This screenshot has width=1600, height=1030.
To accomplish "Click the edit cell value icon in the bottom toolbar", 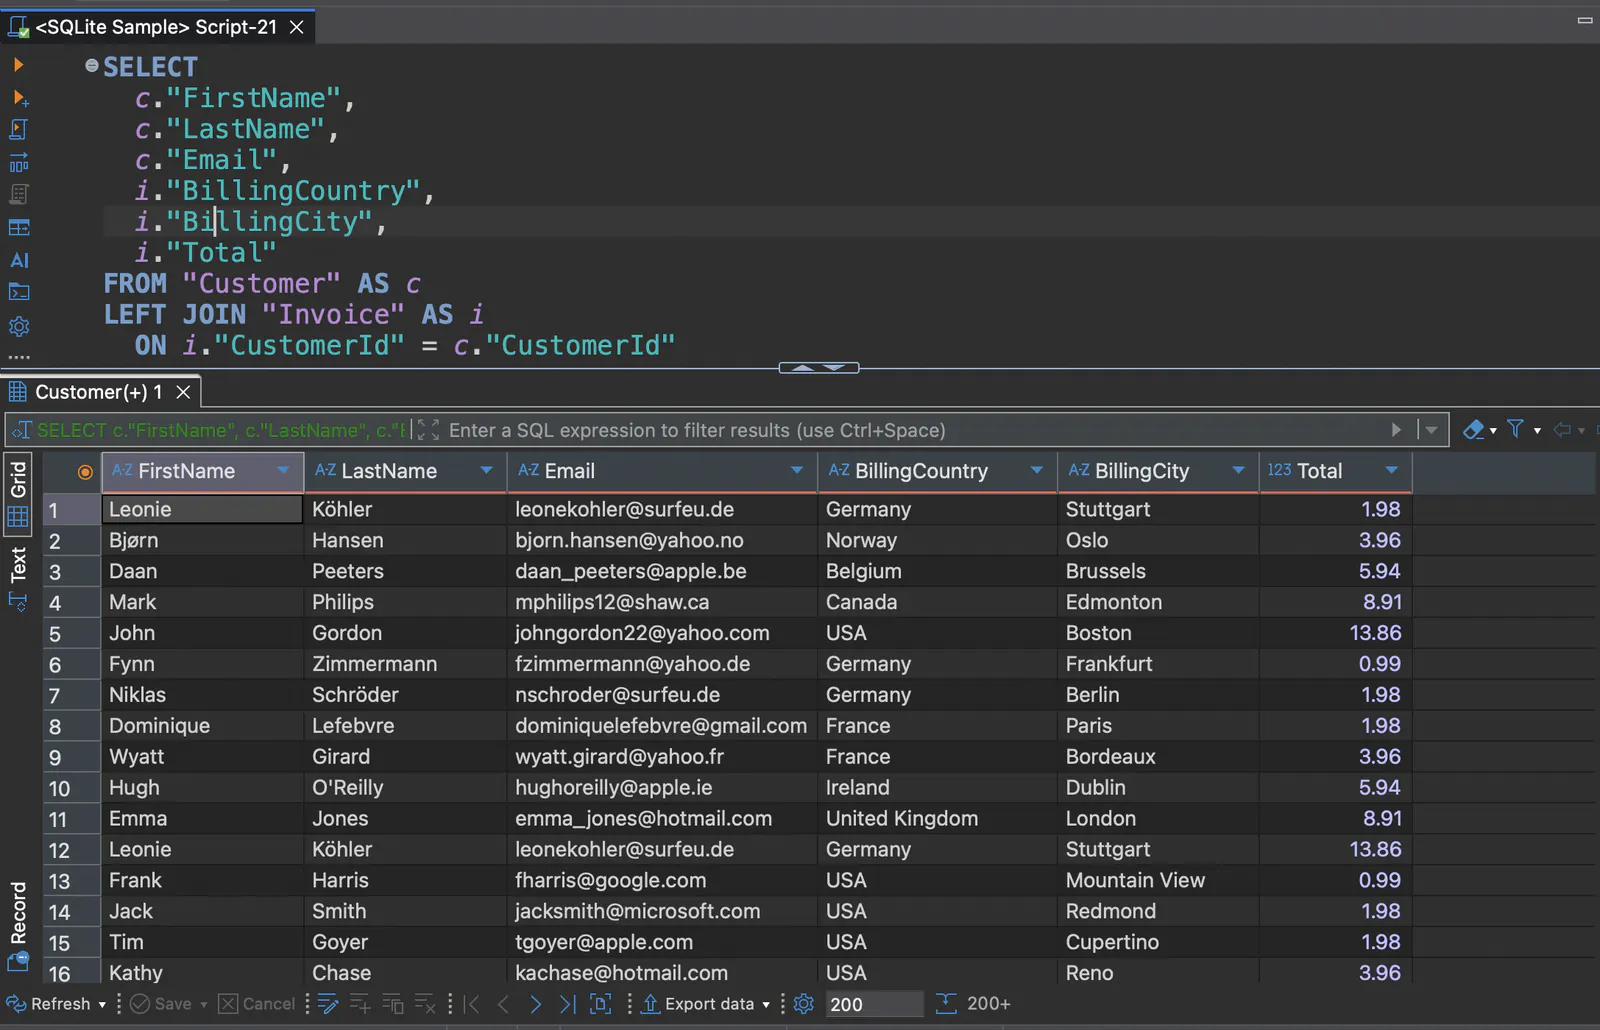I will 327,1004.
